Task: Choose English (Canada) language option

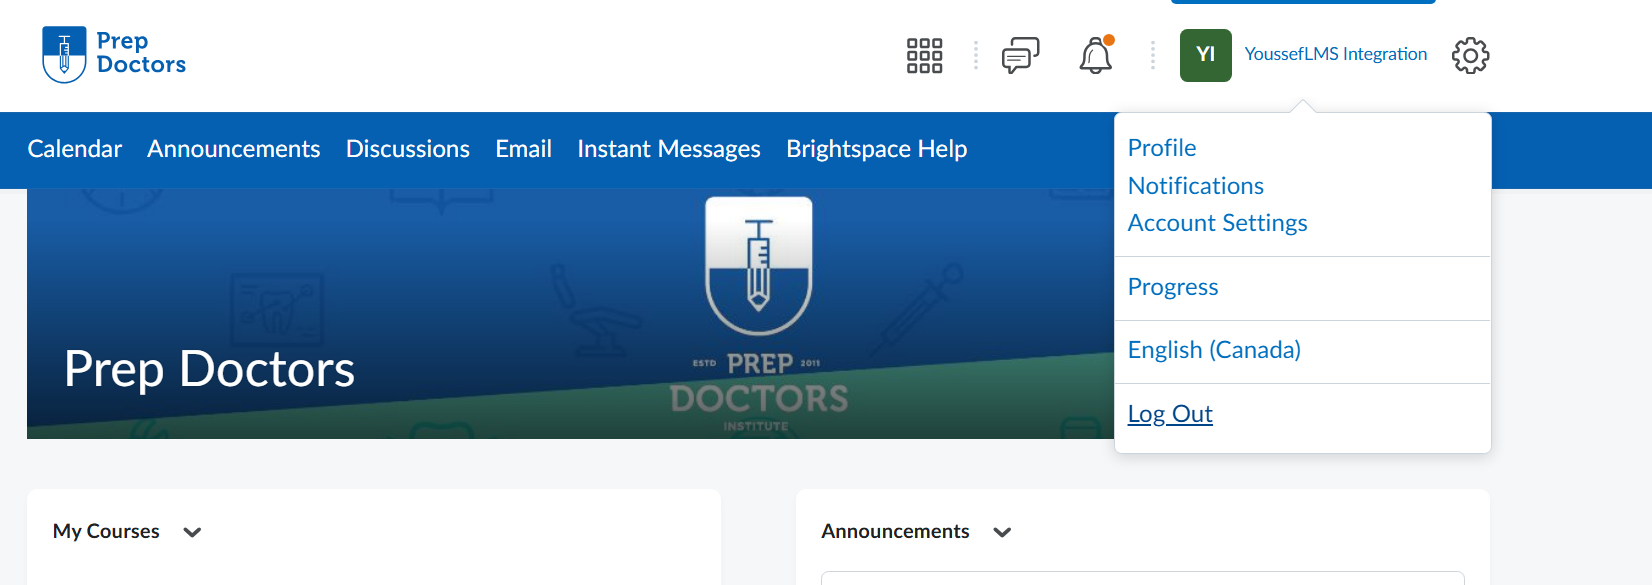Action: [x=1214, y=350]
